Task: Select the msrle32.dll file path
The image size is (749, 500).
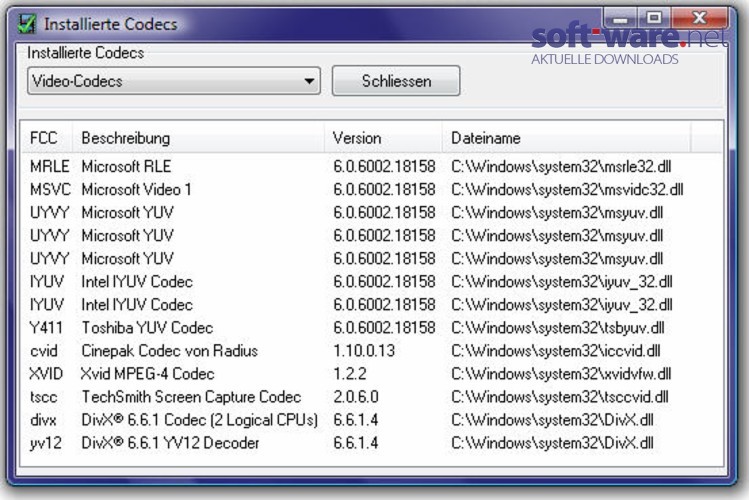Action: (x=561, y=166)
